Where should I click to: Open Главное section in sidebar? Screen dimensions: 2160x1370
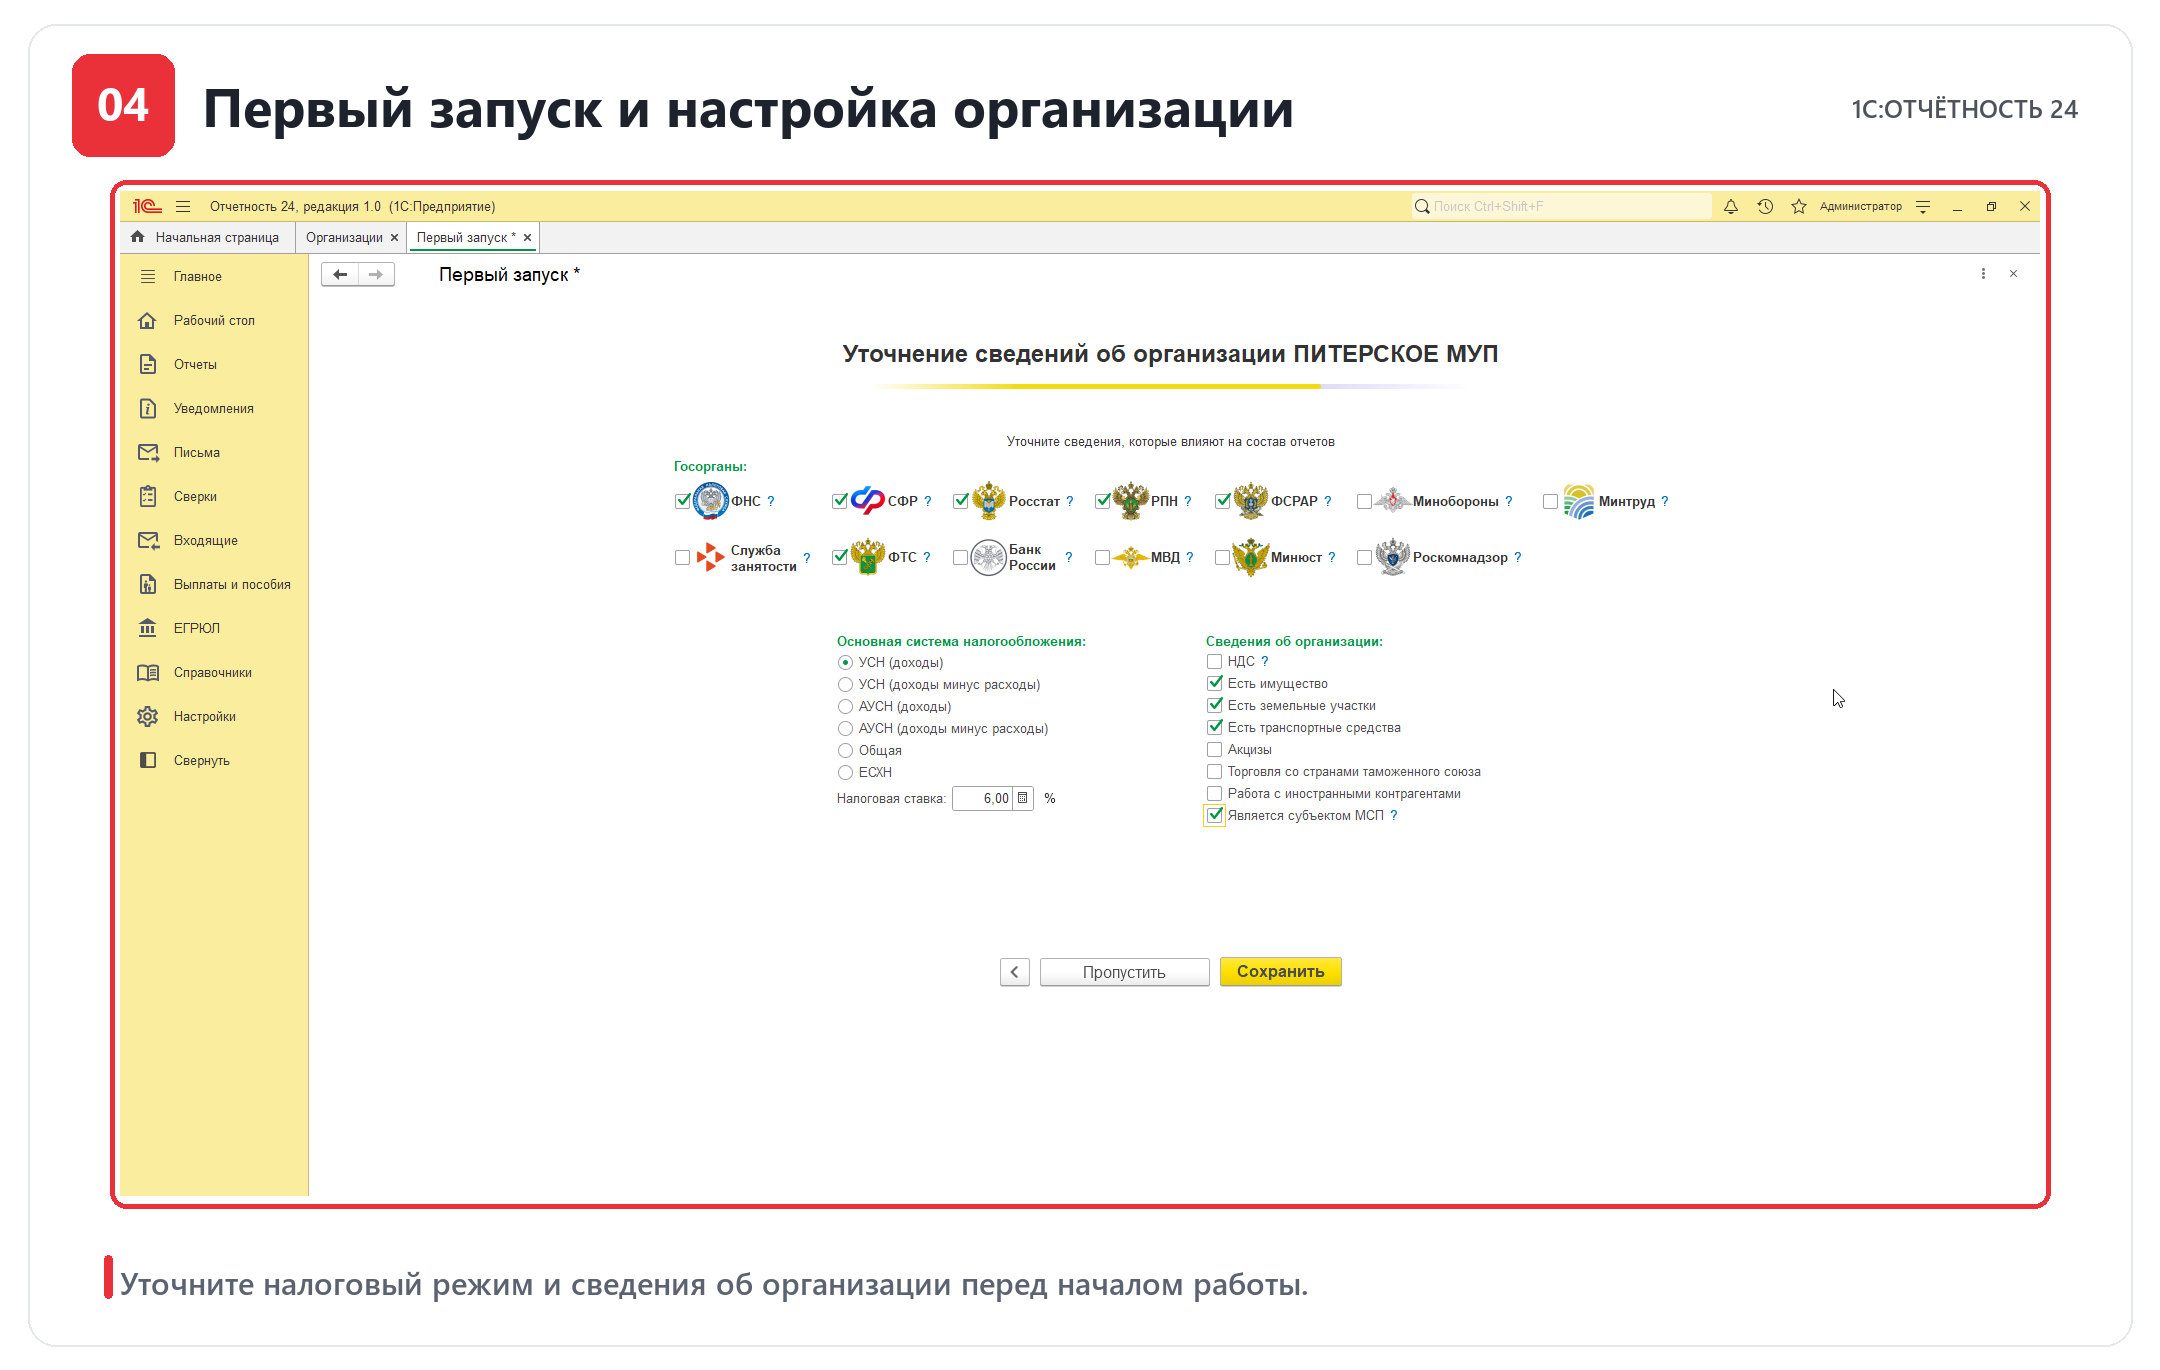(214, 276)
